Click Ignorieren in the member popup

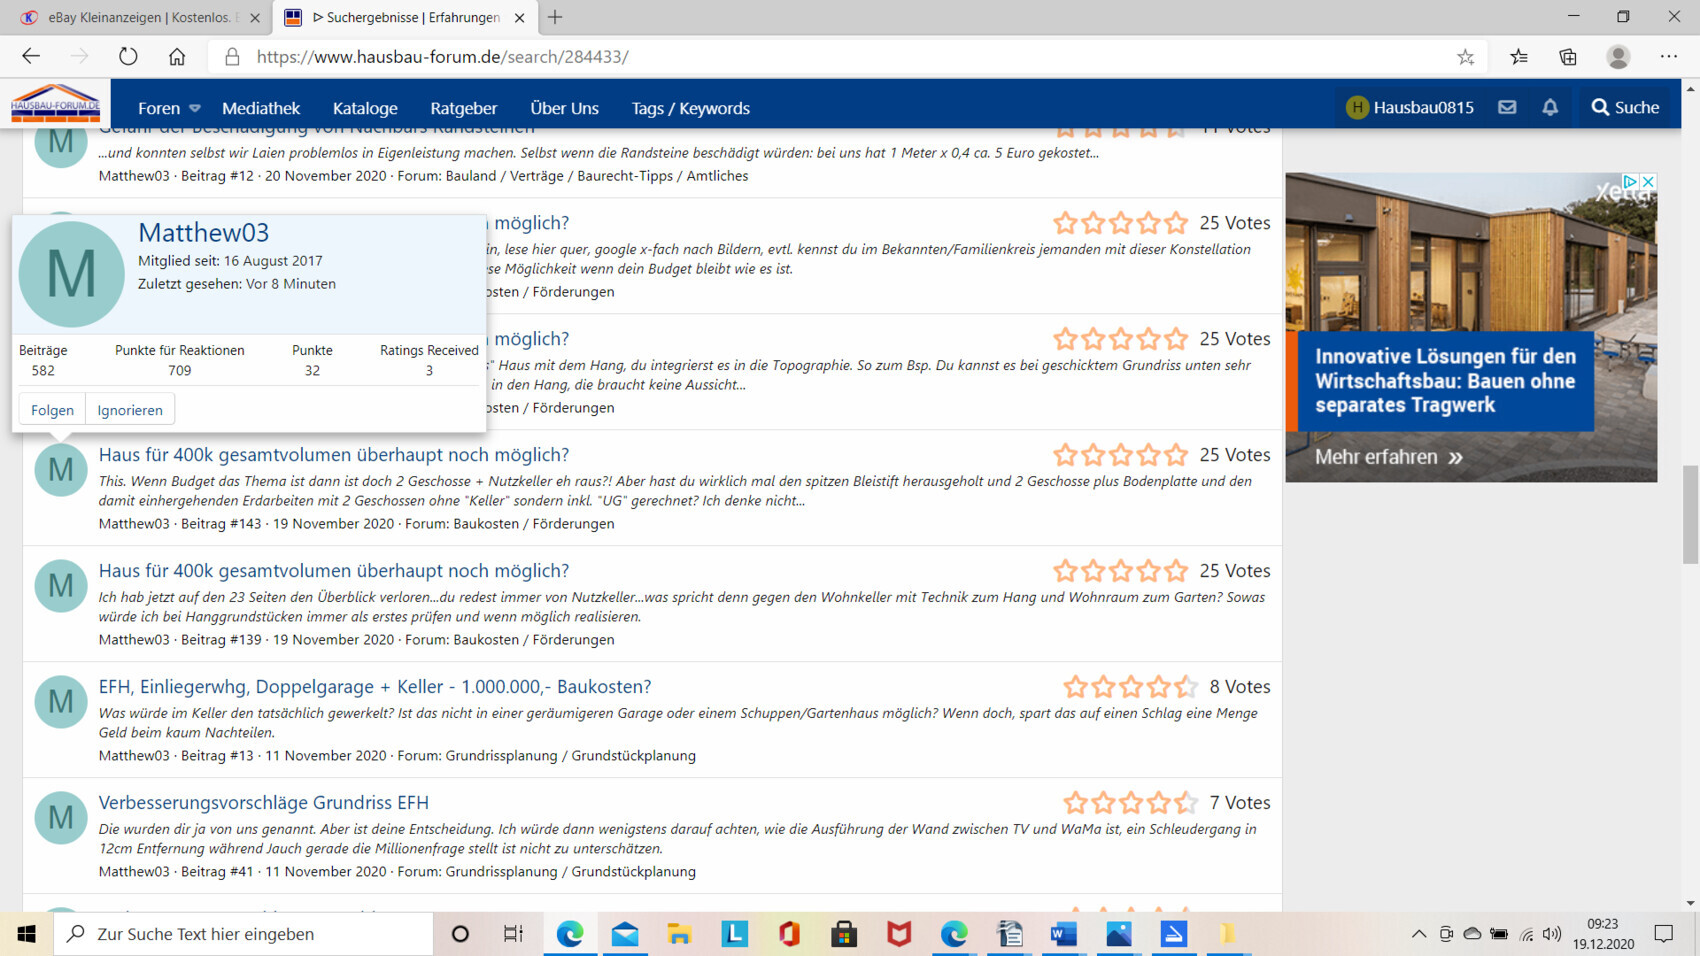[x=130, y=410]
